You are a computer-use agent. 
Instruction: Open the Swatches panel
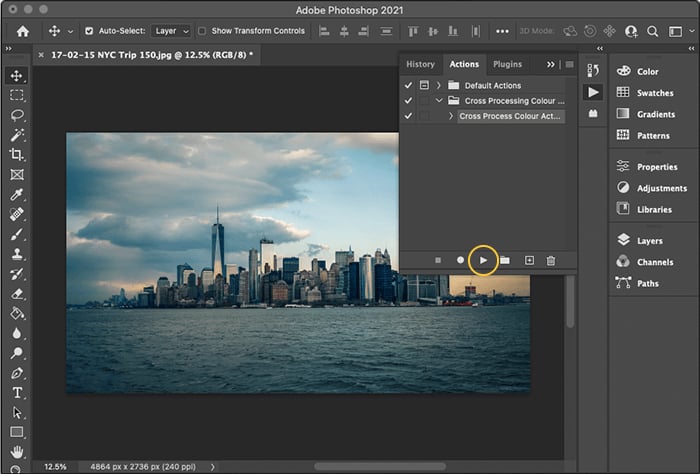point(655,93)
